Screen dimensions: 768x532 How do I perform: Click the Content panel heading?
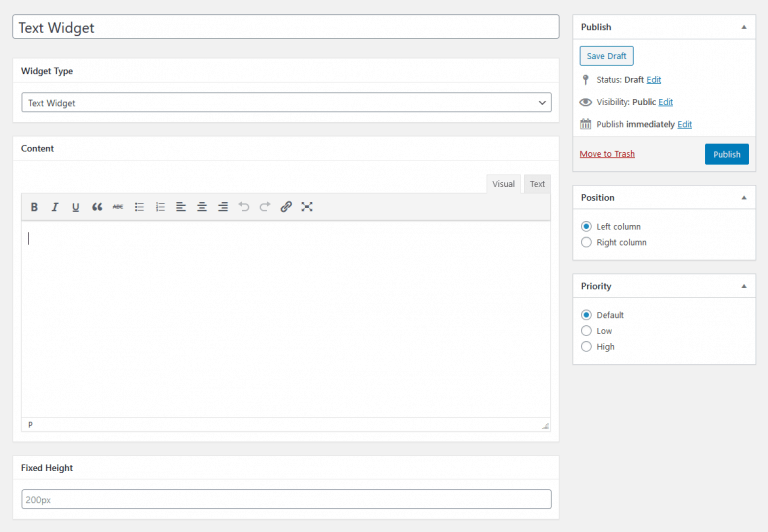click(37, 148)
